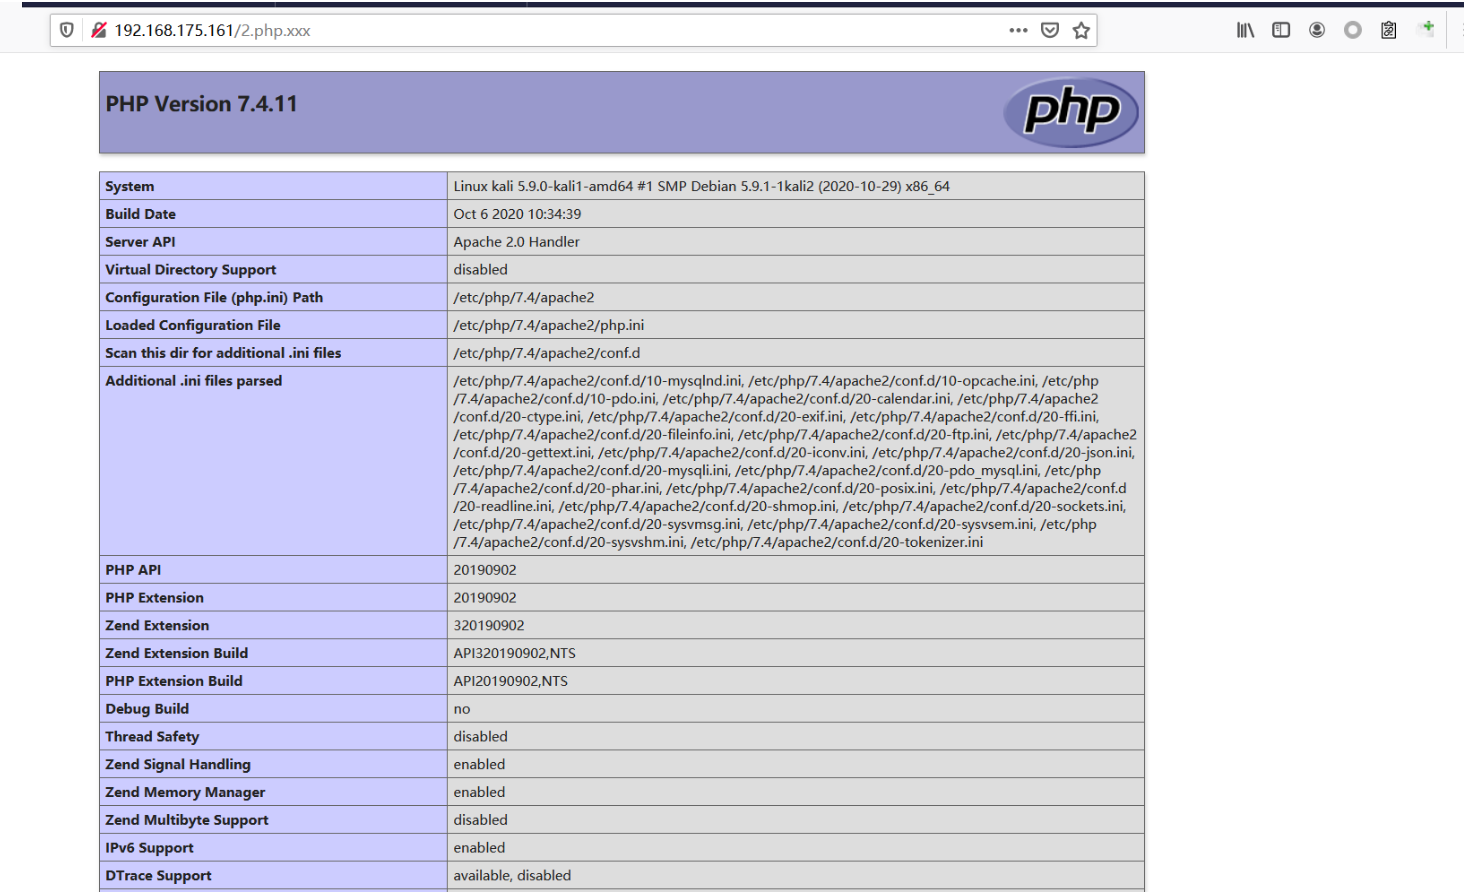The image size is (1464, 893).
Task: Click the System row value text
Action: pos(701,186)
